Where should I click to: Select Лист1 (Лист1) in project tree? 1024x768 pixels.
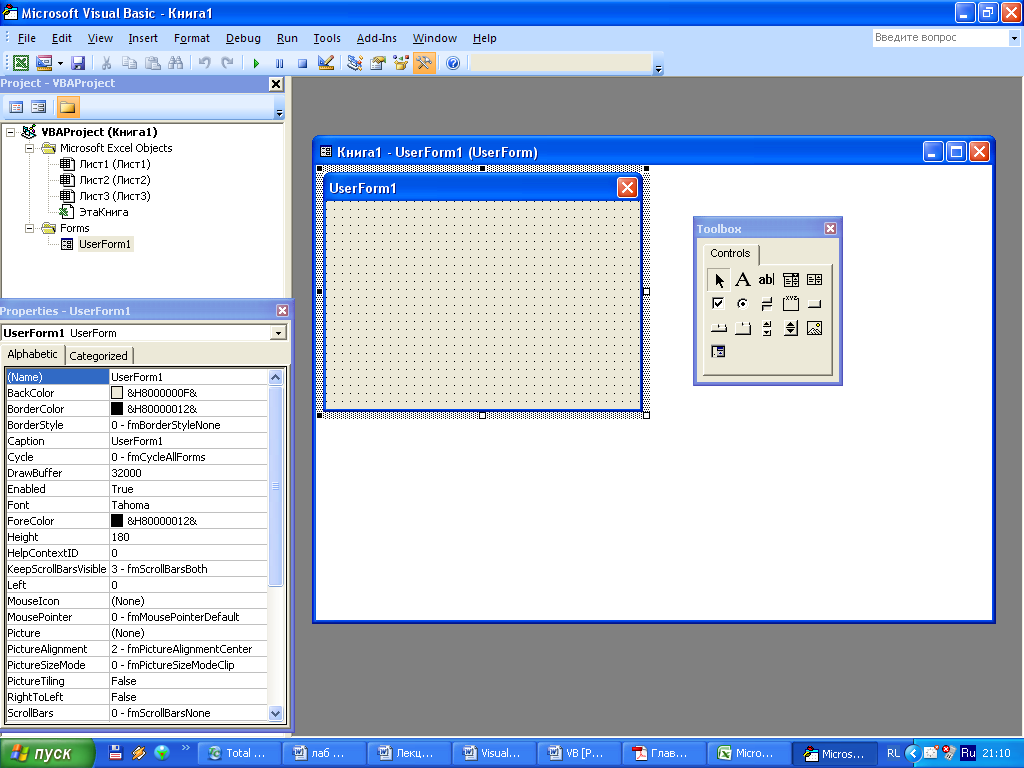114,164
